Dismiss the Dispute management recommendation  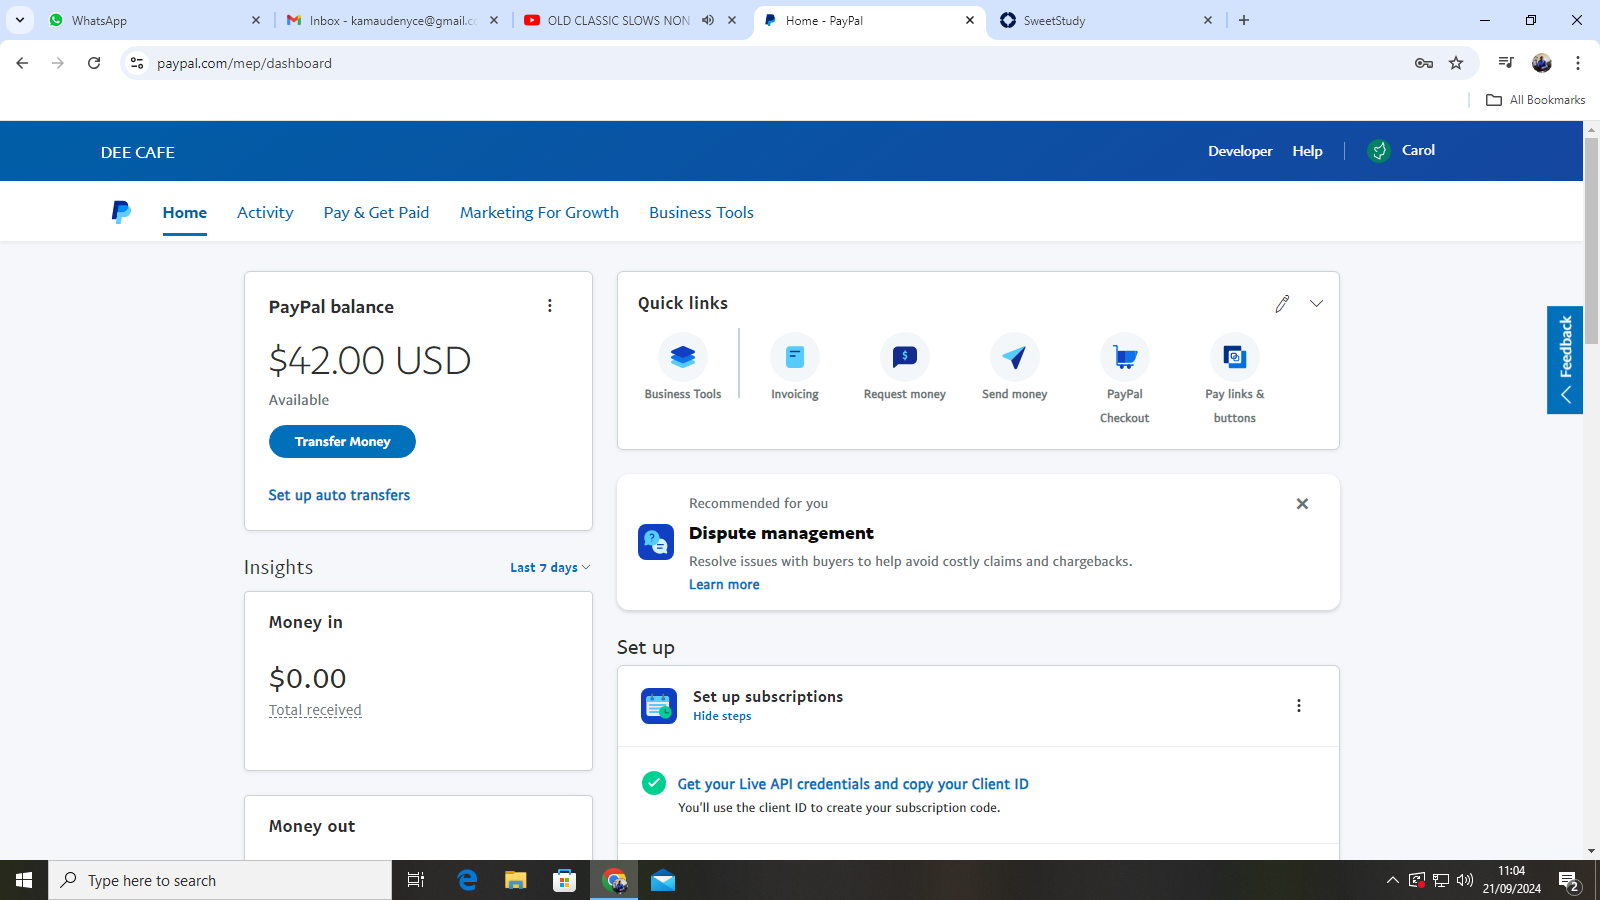pyautogui.click(x=1302, y=504)
